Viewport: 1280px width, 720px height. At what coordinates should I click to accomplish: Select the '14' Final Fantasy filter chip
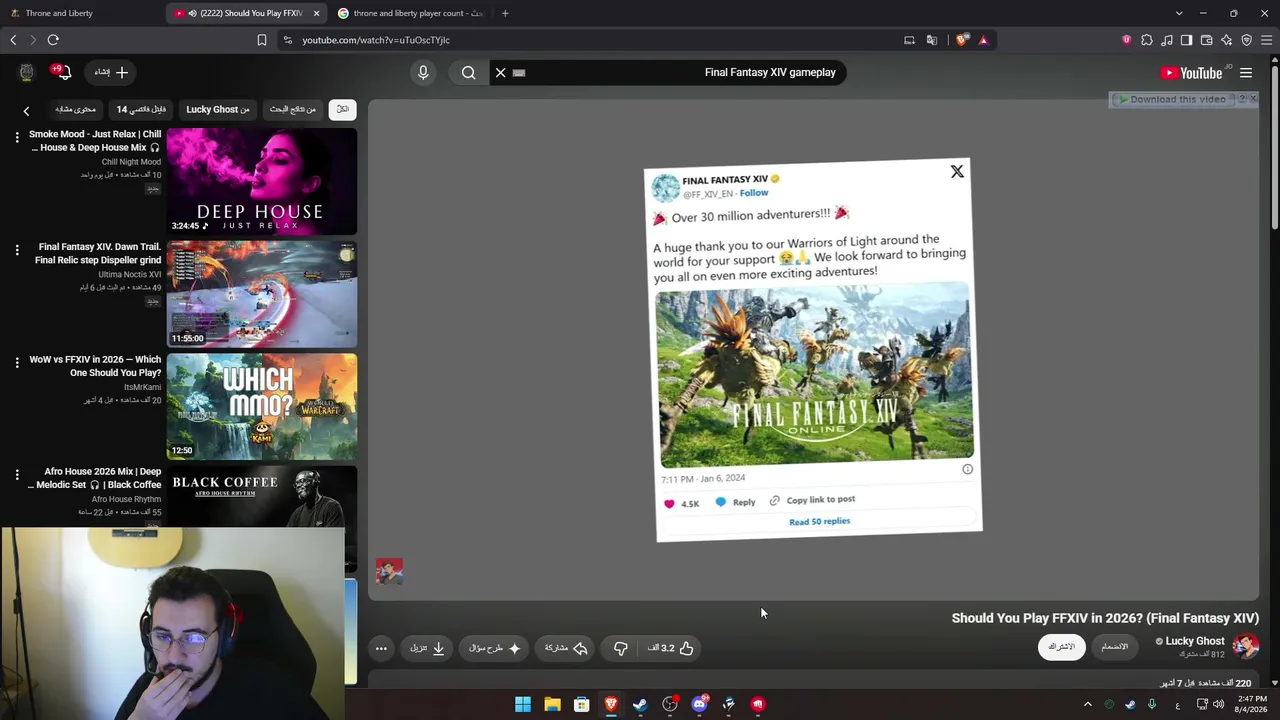click(x=141, y=109)
